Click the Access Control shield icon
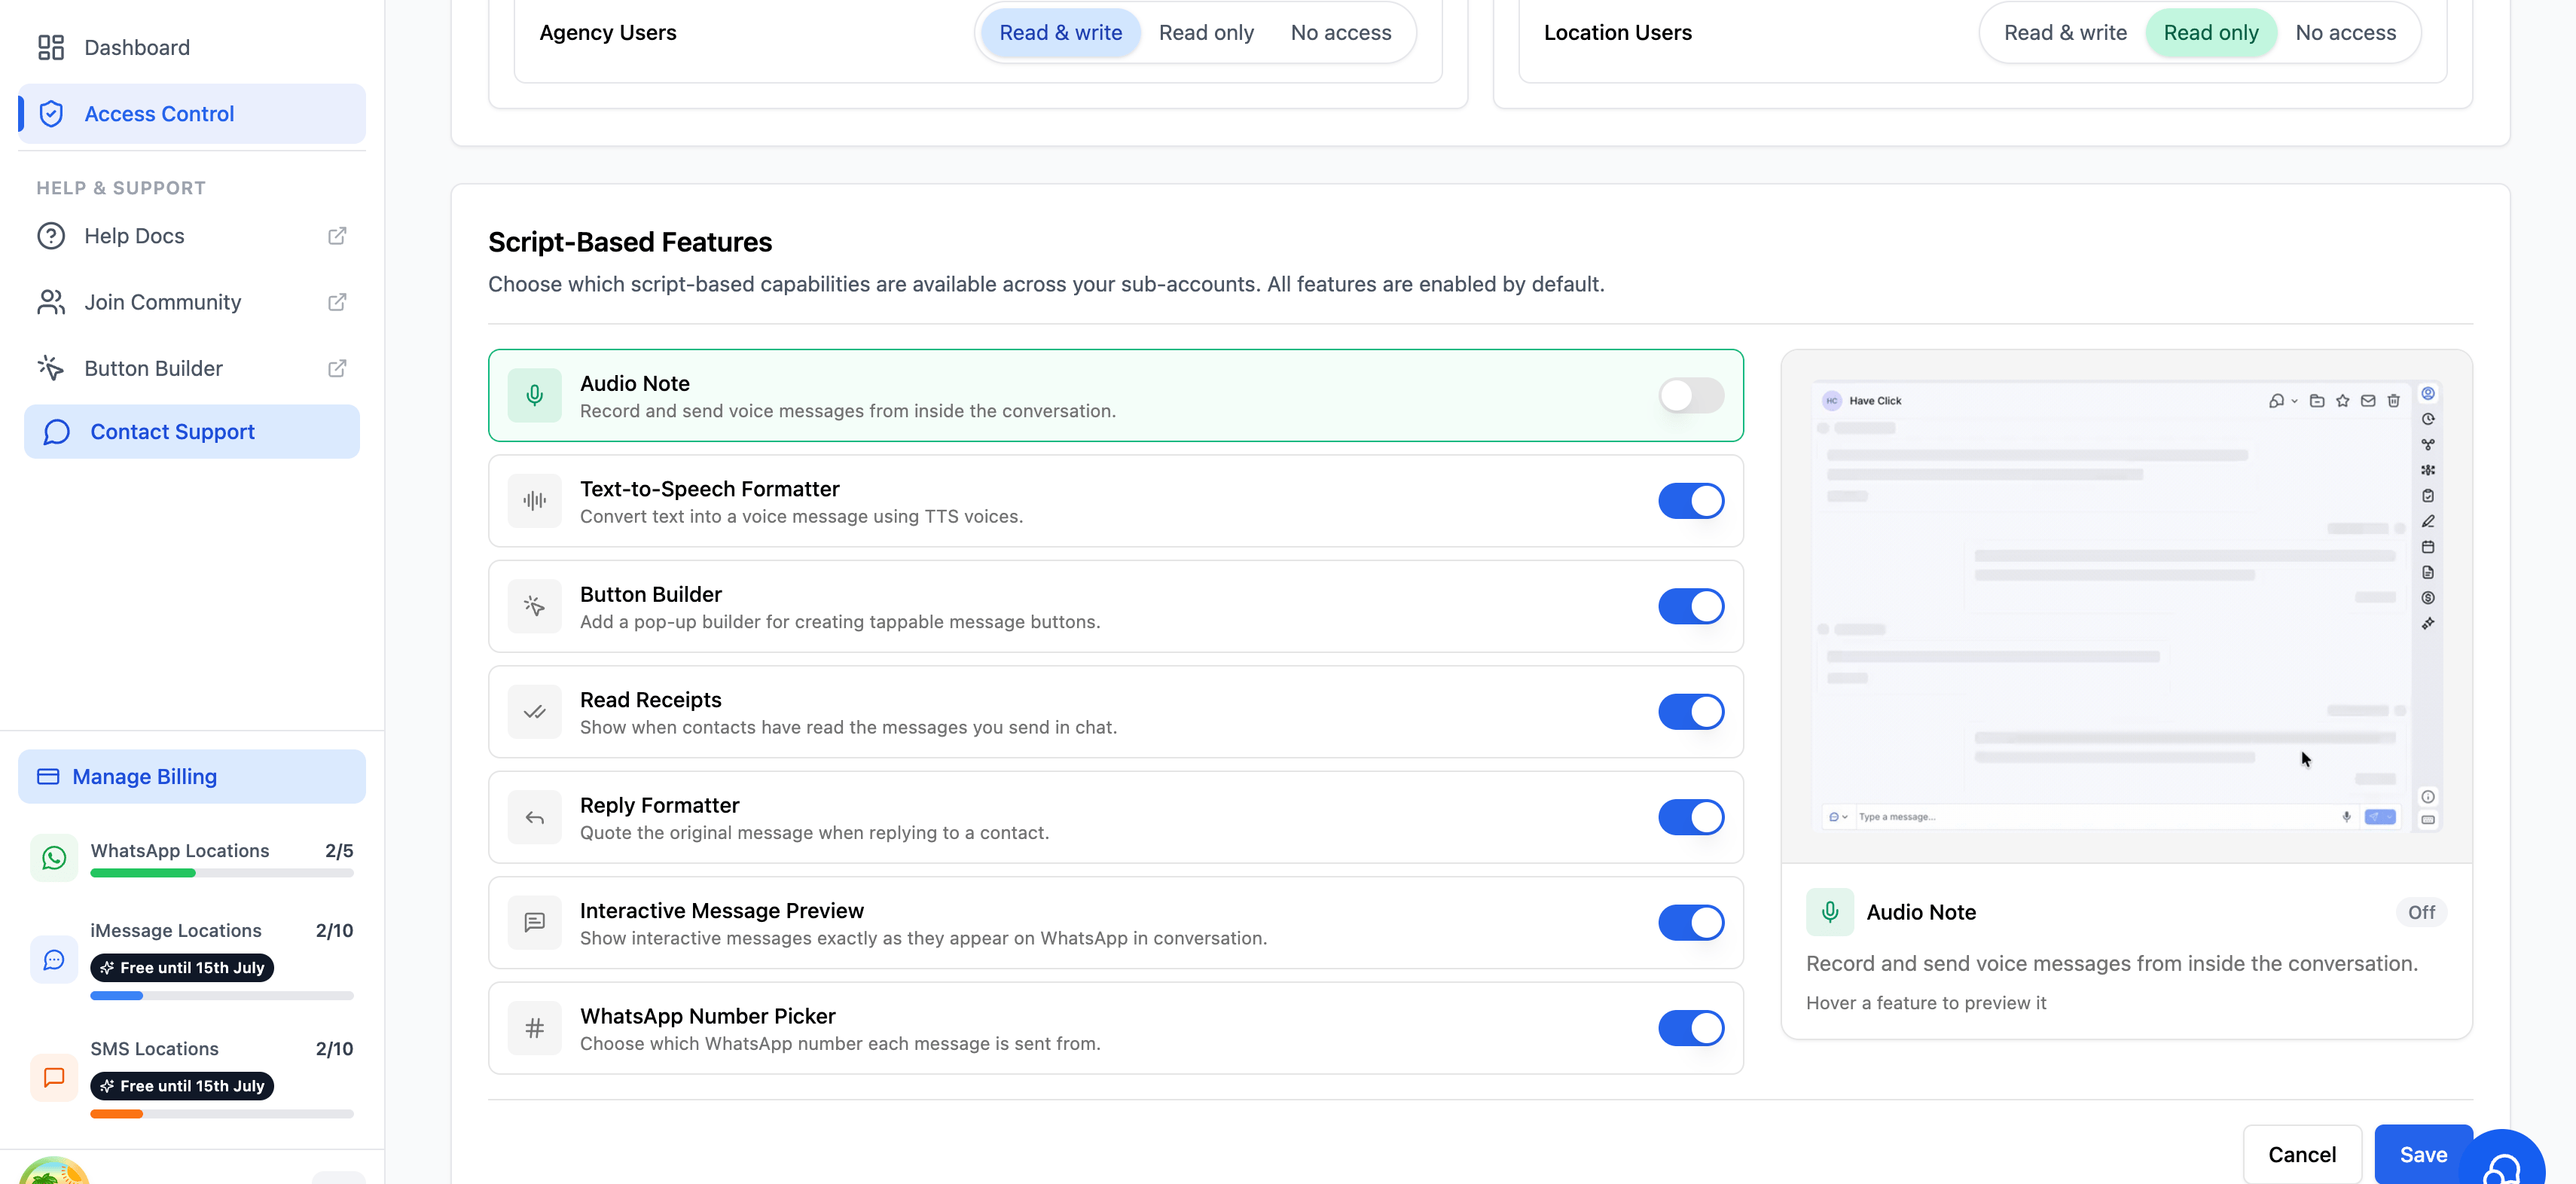Image resolution: width=2576 pixels, height=1184 pixels. [51, 114]
